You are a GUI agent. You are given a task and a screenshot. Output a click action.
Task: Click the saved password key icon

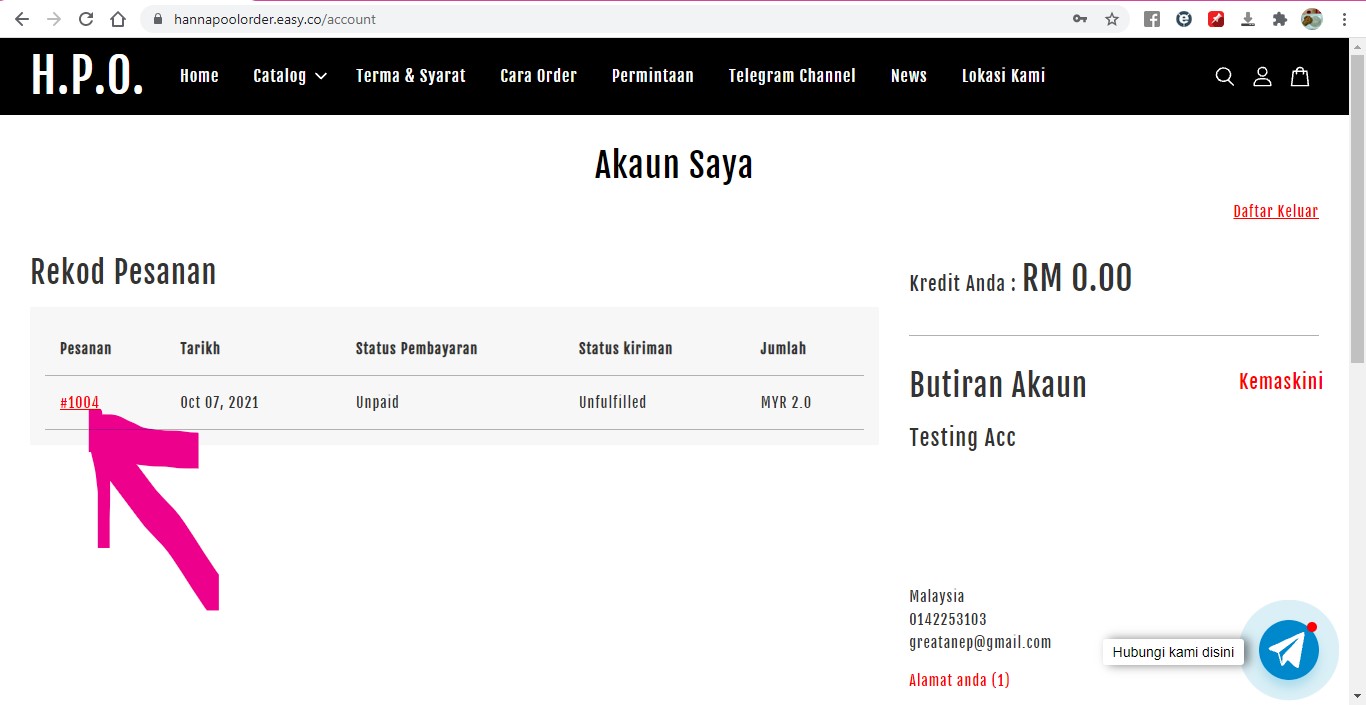[x=1080, y=19]
